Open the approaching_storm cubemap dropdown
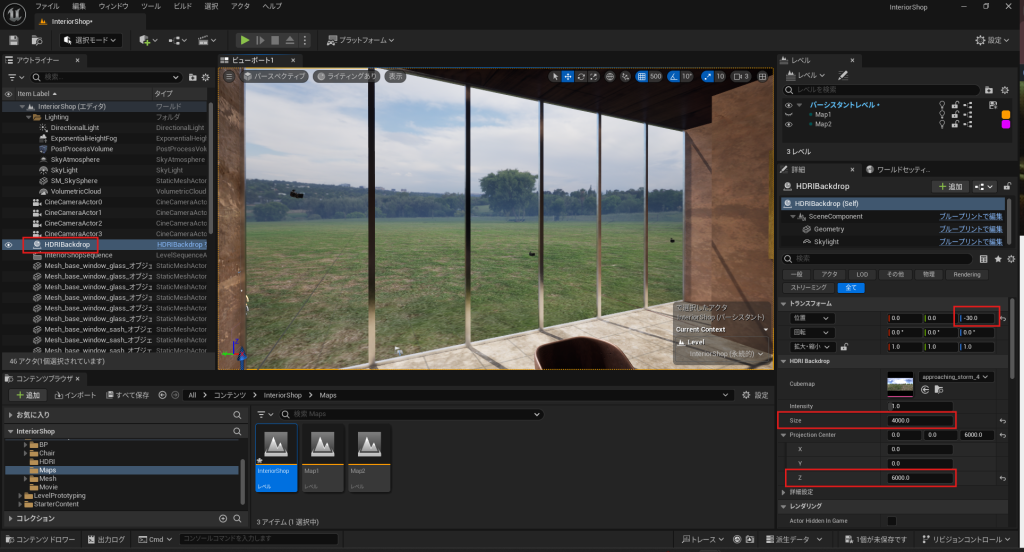The image size is (1024, 552). [x=958, y=377]
